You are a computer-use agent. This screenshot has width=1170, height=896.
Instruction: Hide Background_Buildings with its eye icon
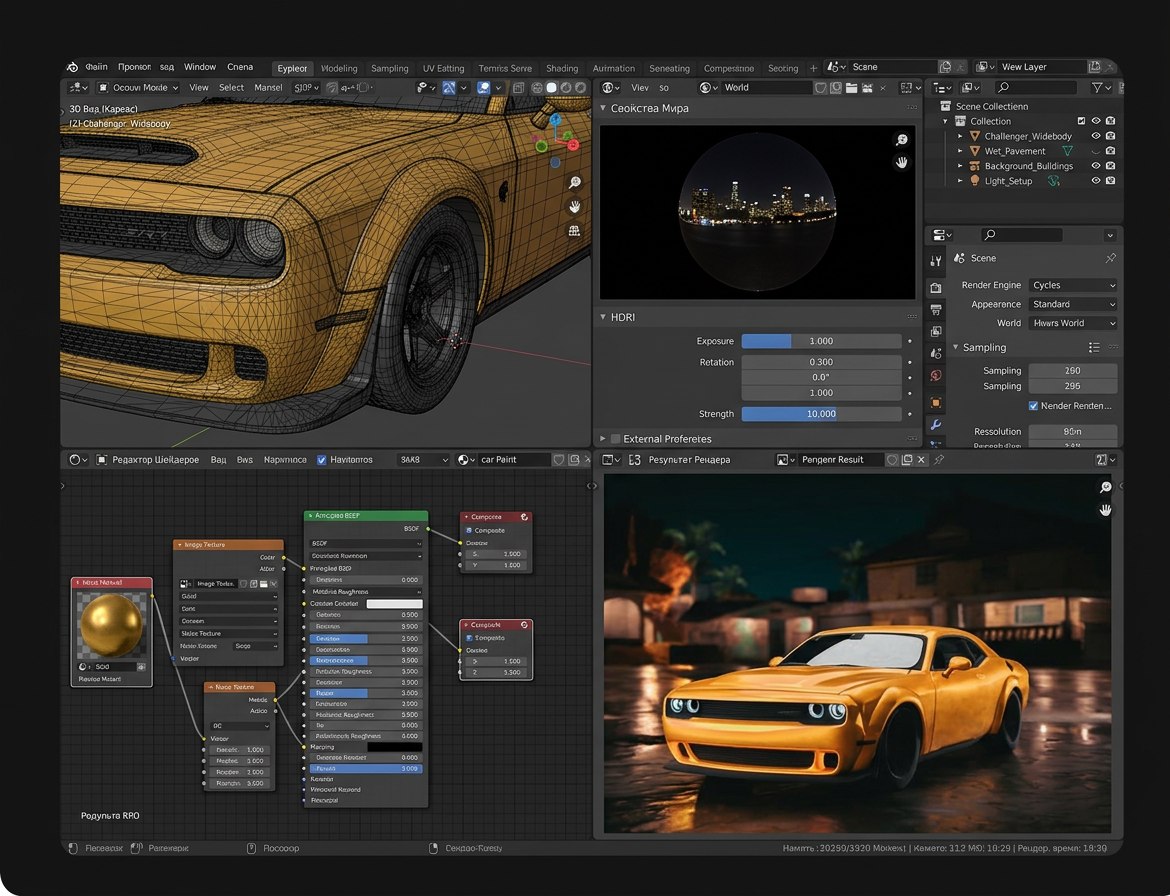pos(1095,166)
